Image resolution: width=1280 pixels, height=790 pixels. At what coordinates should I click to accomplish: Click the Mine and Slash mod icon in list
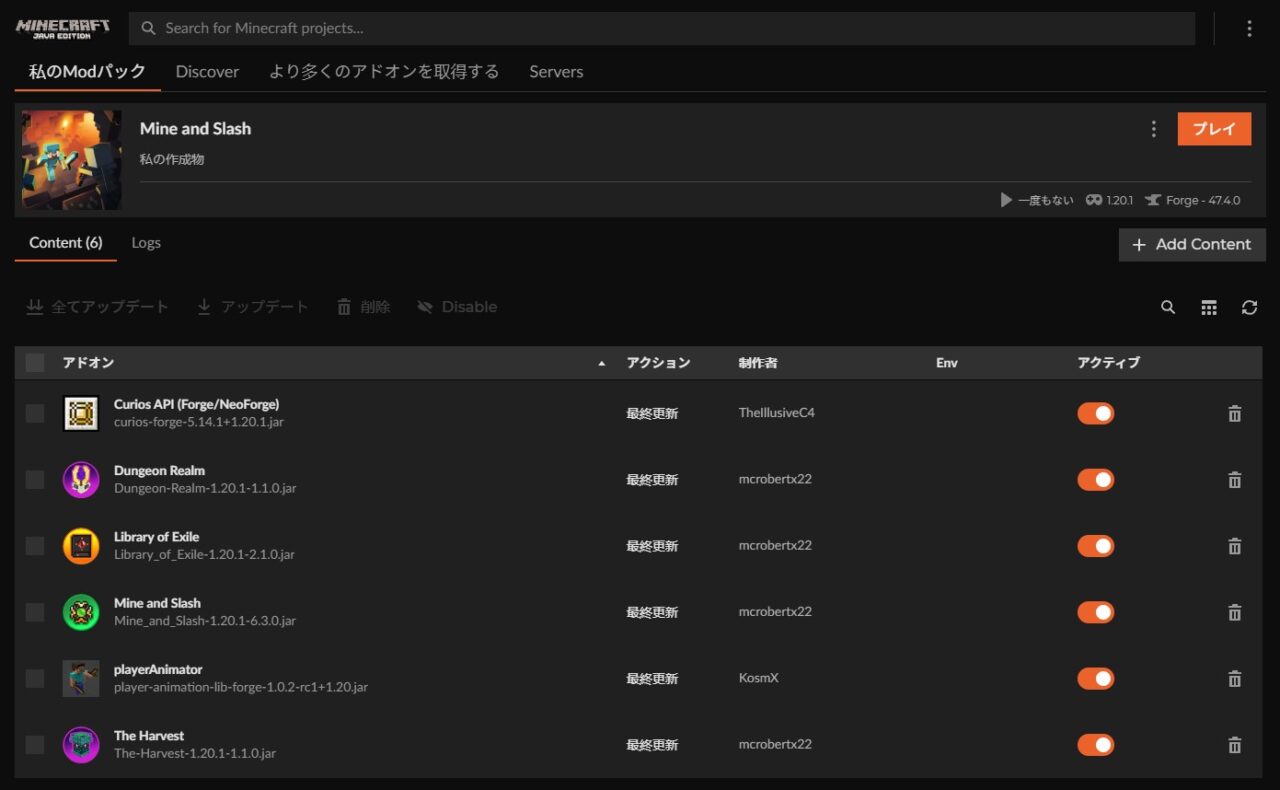81,612
